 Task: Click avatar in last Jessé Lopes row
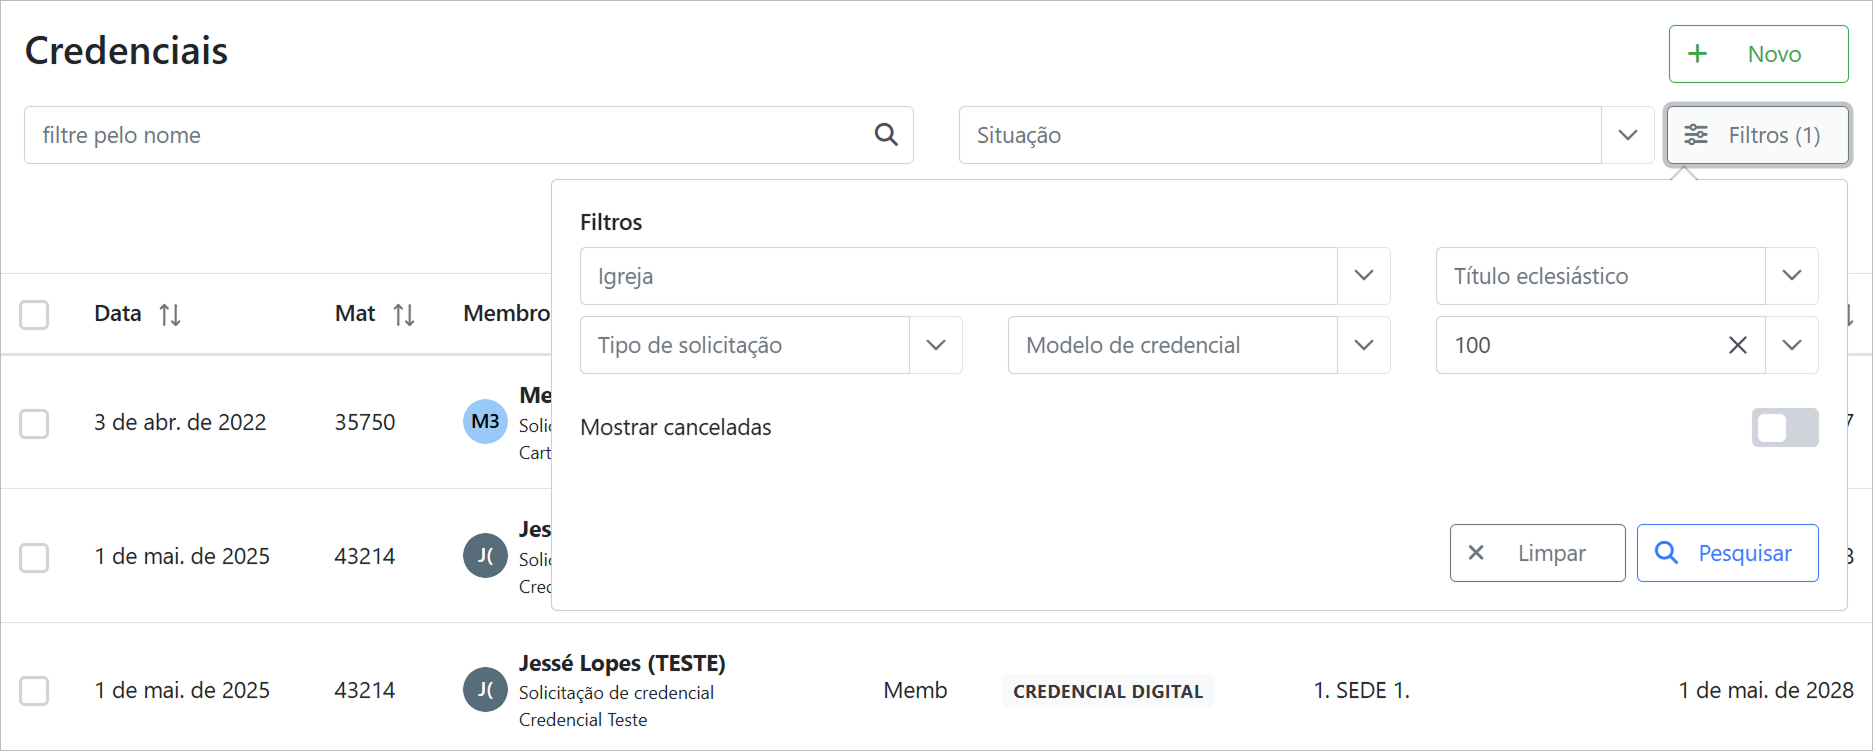coord(485,690)
